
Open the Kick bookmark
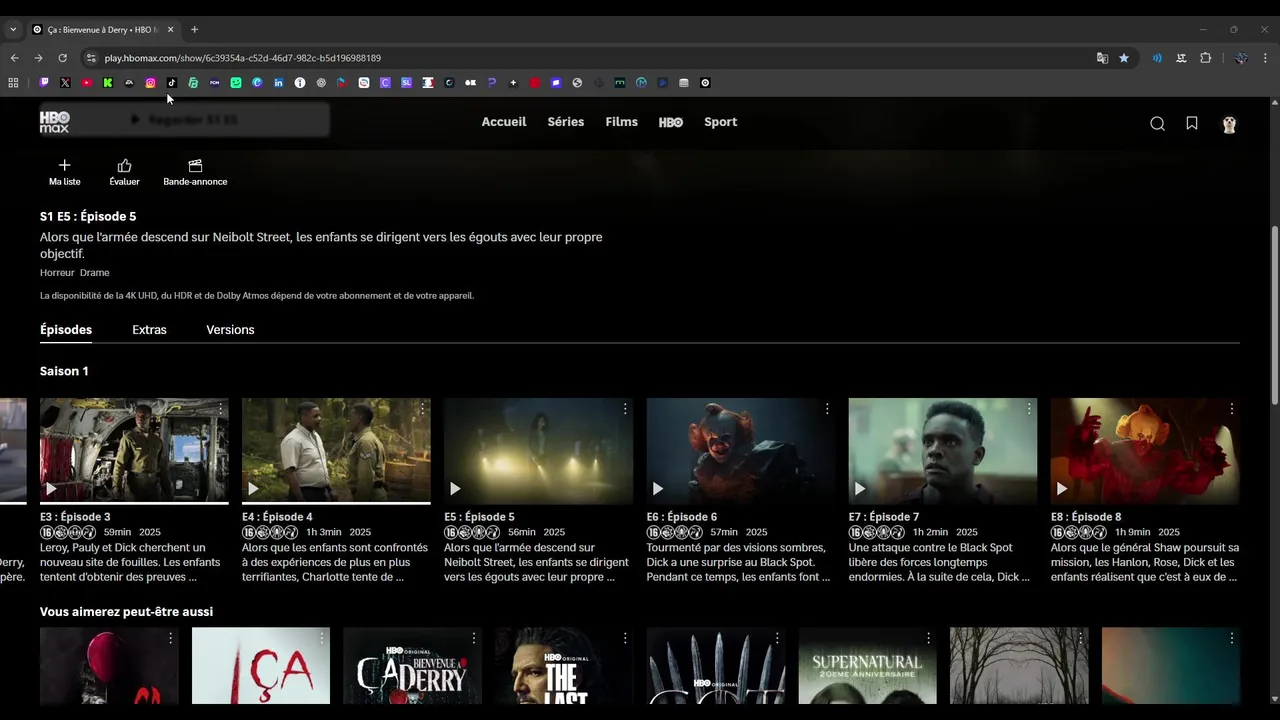pyautogui.click(x=108, y=83)
